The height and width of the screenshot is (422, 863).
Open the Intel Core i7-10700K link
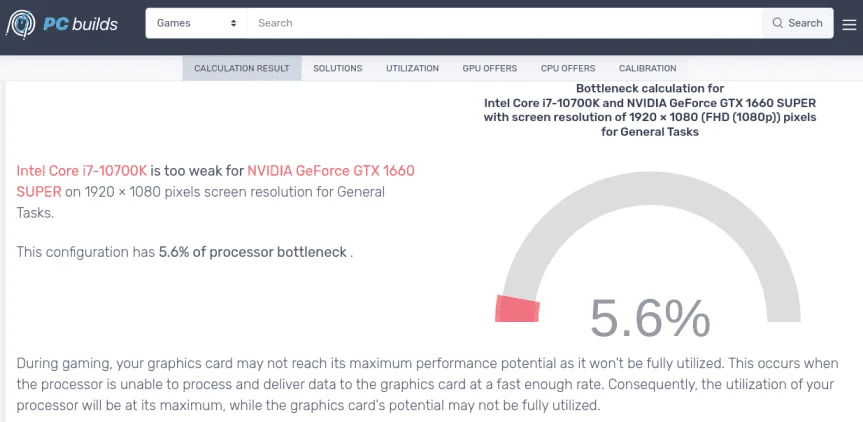coord(82,171)
